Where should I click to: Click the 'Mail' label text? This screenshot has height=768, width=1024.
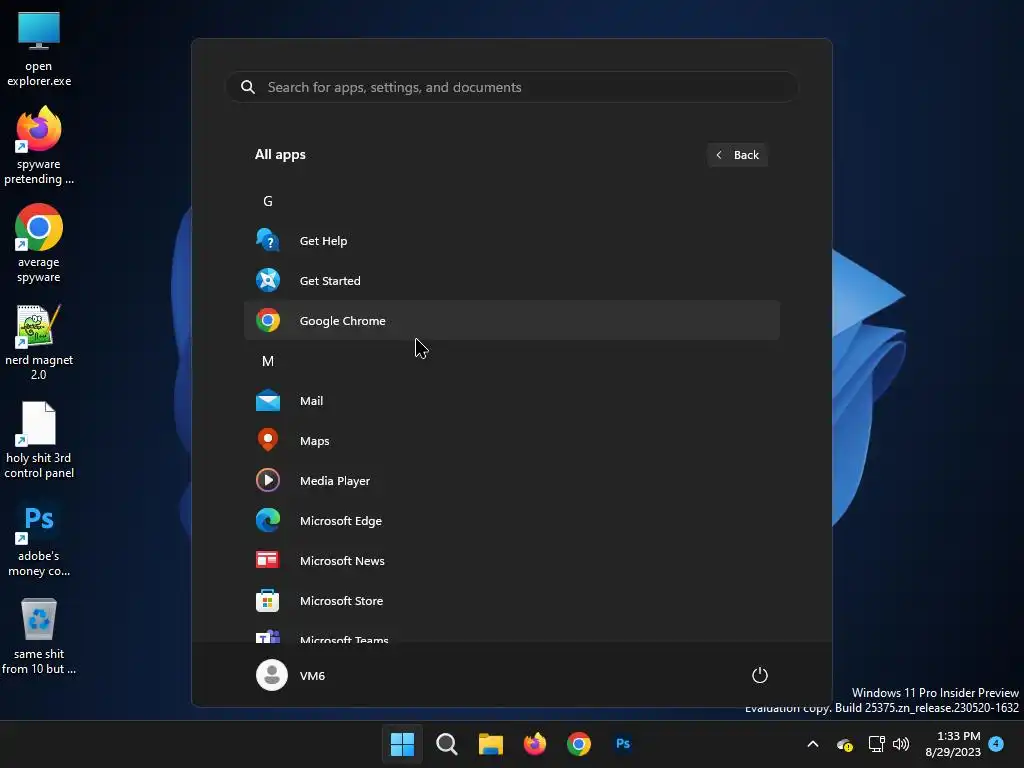pos(312,400)
